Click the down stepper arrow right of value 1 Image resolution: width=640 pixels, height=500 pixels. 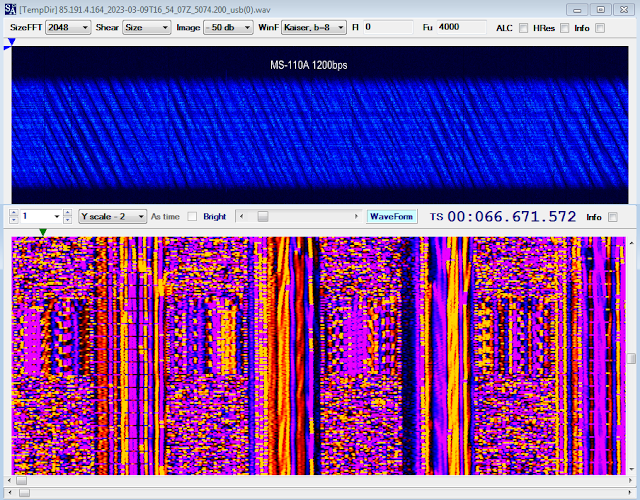pos(68,220)
